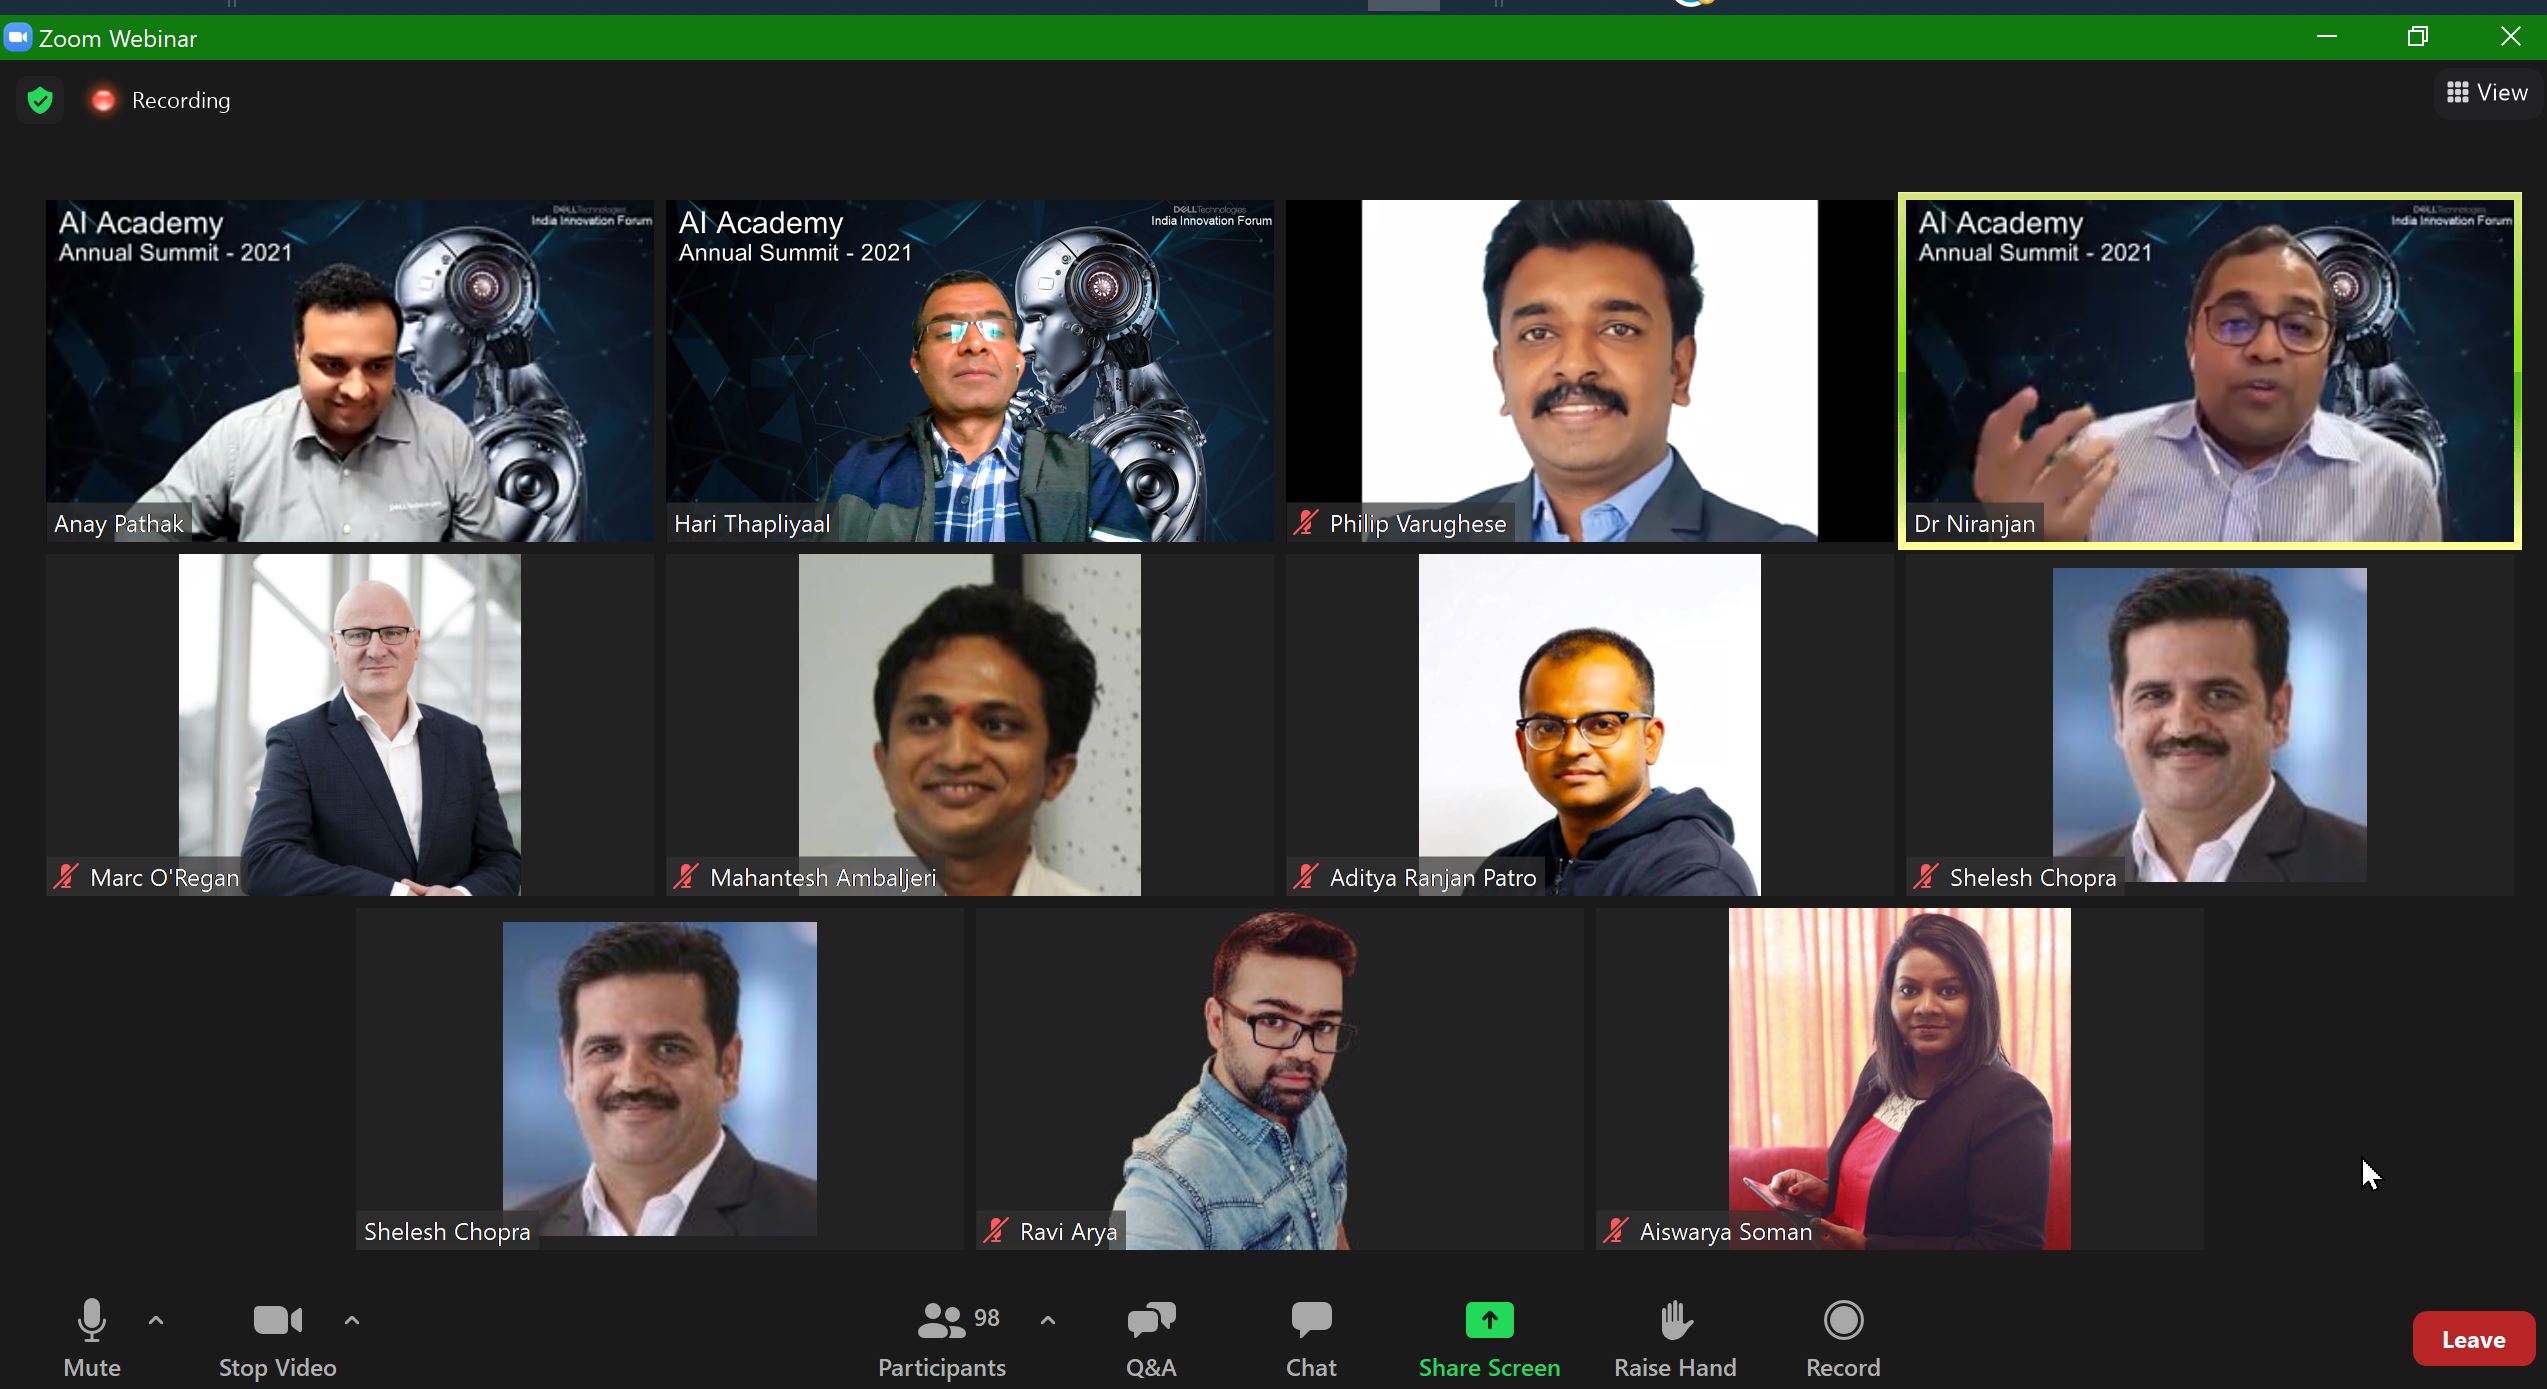Image resolution: width=2547 pixels, height=1389 pixels.
Task: Select Hari Thapliyaal's video tile
Action: pyautogui.click(x=970, y=371)
